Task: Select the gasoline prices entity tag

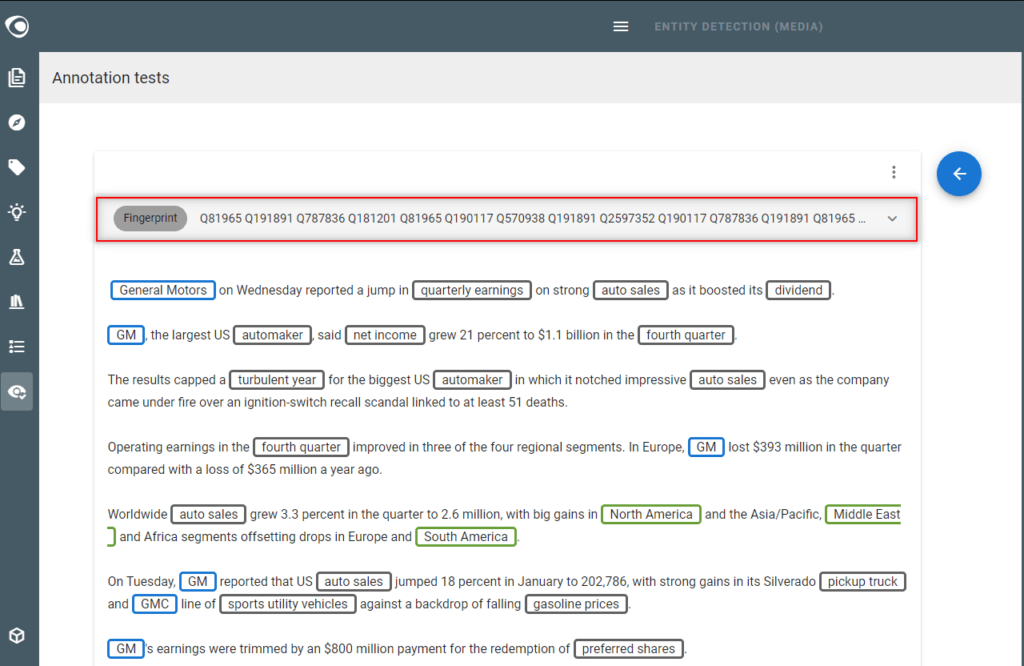Action: coord(576,604)
